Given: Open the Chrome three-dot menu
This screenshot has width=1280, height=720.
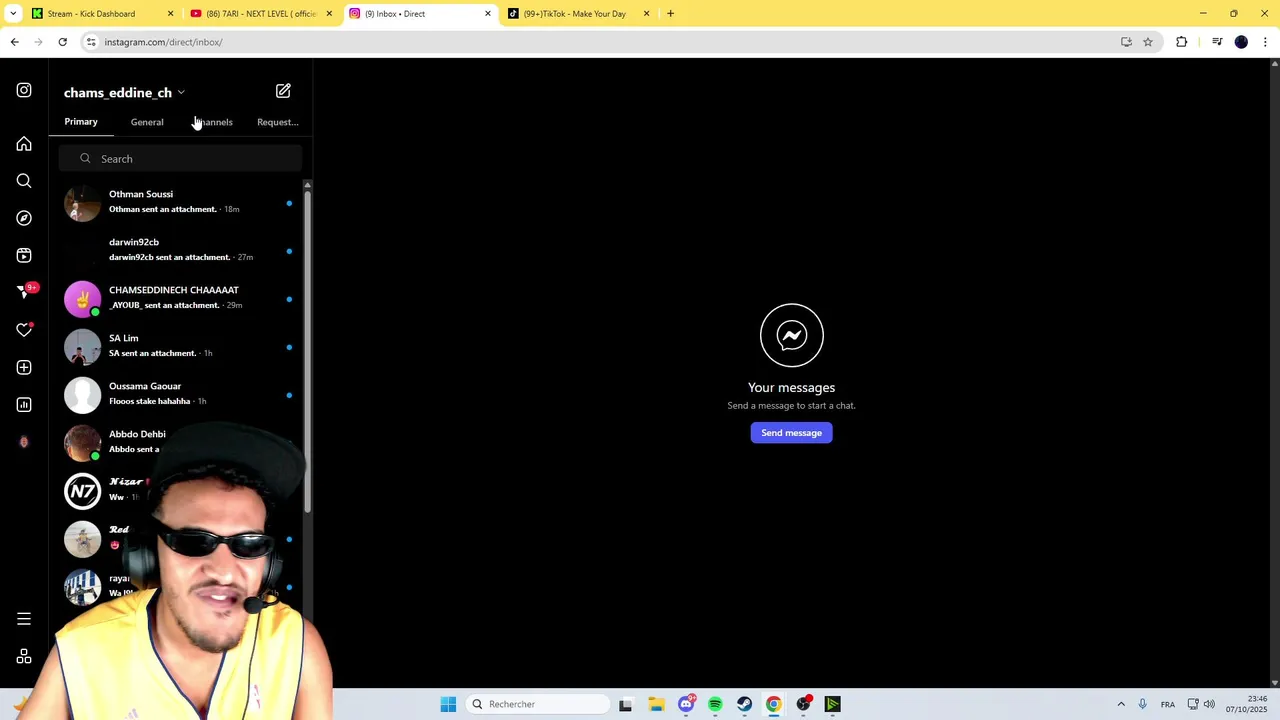Looking at the screenshot, I should tap(1266, 42).
